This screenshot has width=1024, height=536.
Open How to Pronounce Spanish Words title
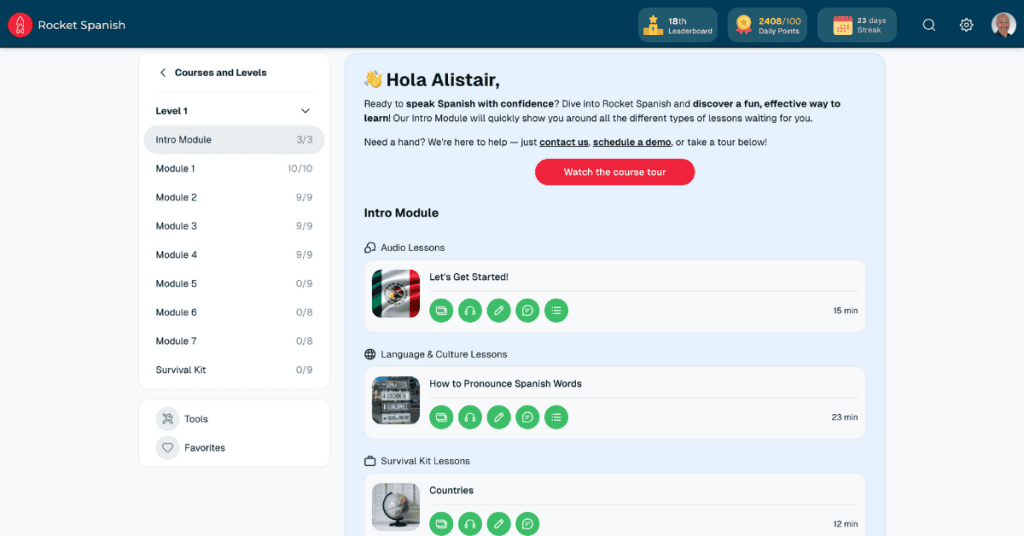tap(505, 384)
